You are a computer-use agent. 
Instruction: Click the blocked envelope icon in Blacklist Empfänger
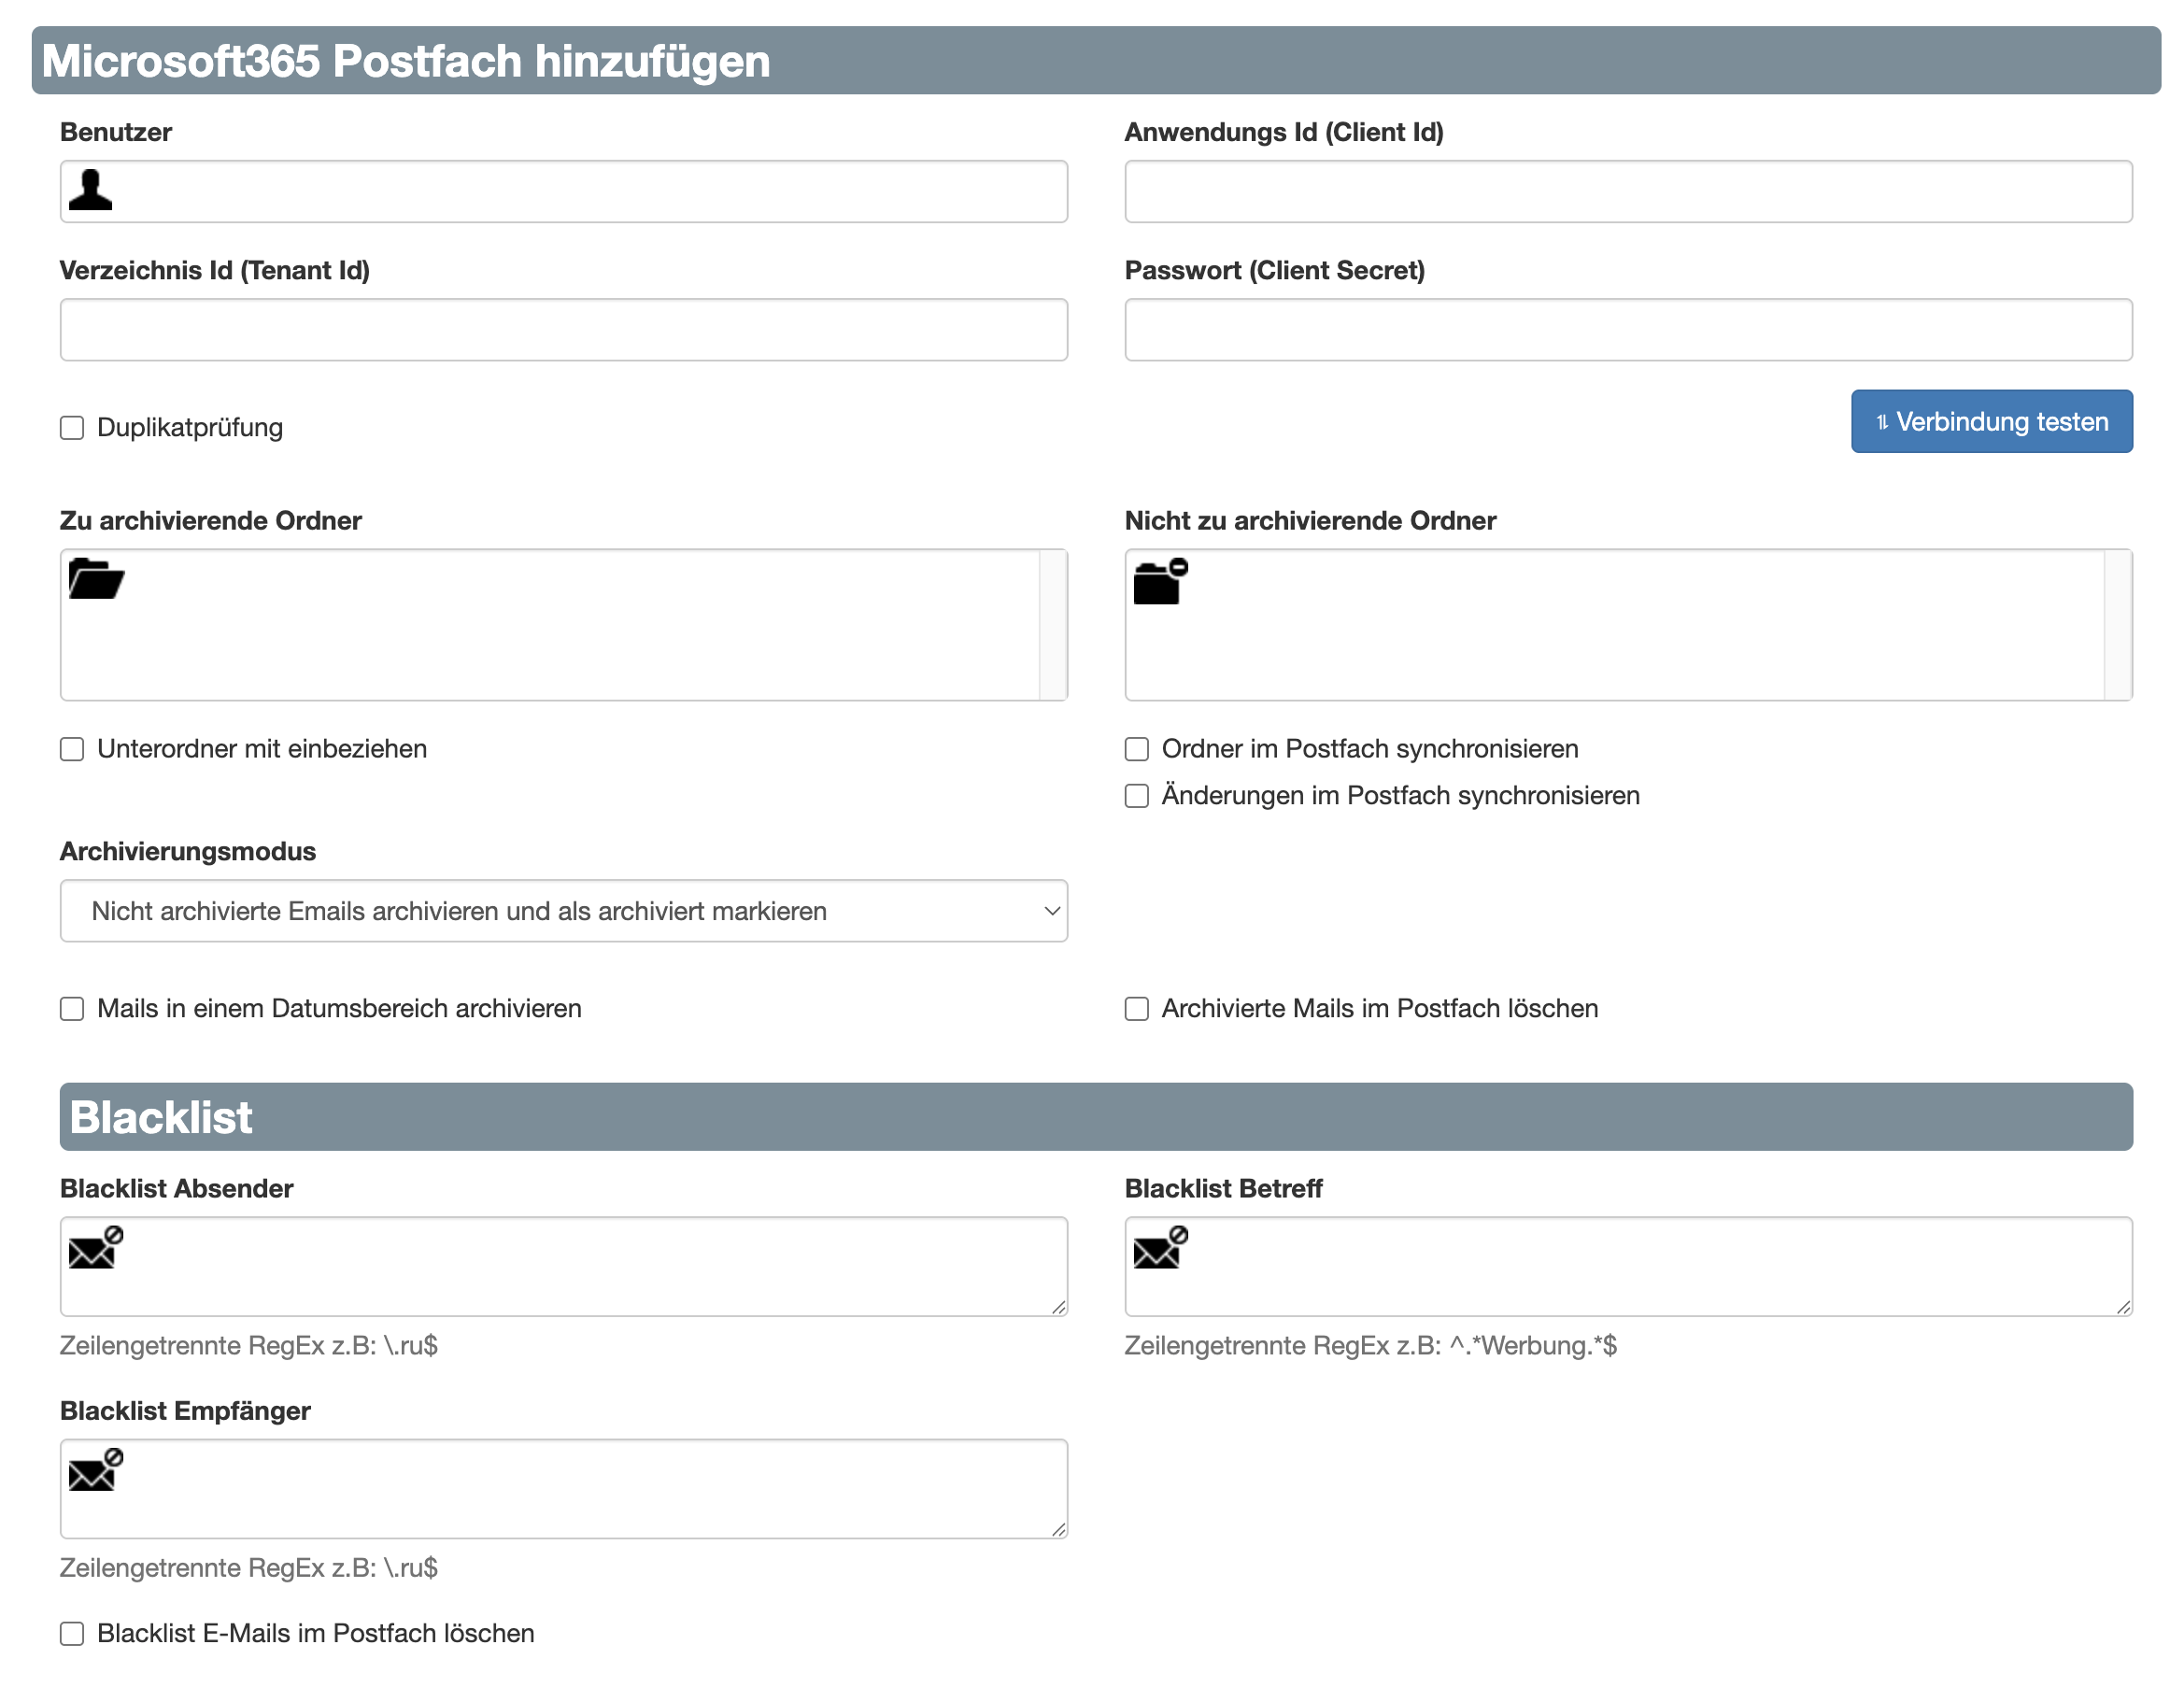pyautogui.click(x=96, y=1469)
